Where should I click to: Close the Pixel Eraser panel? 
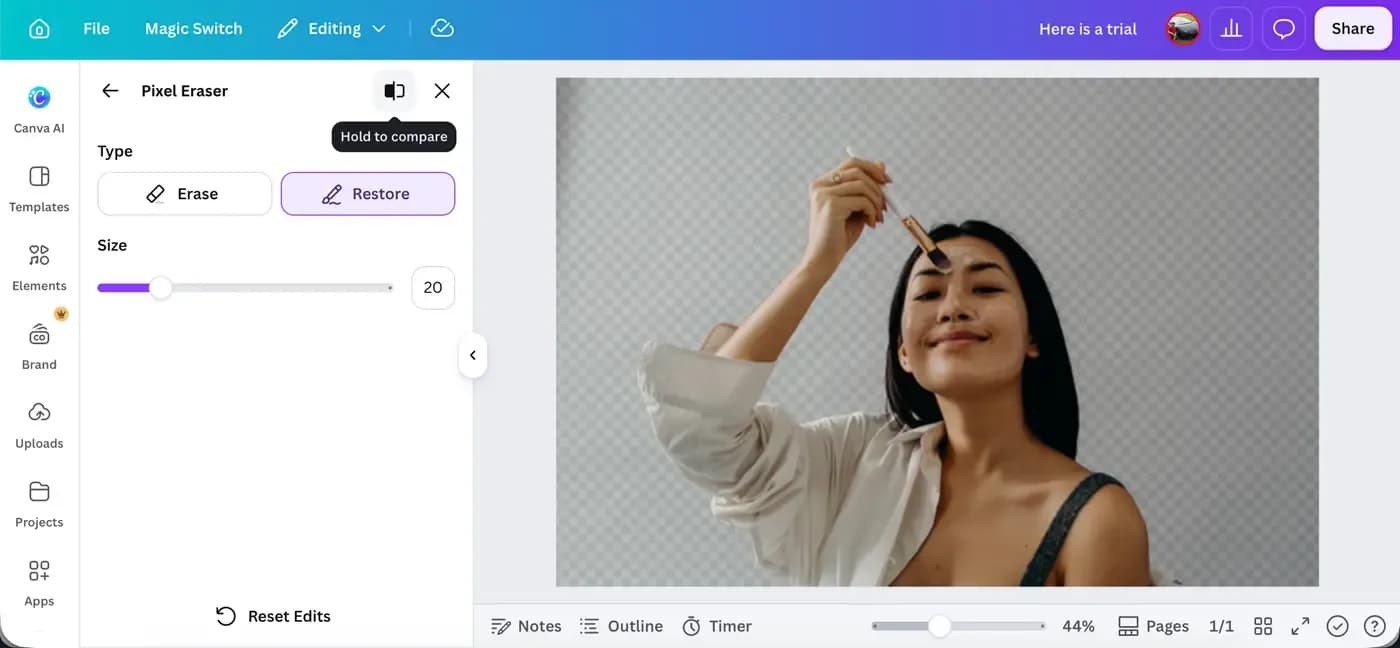(442, 91)
